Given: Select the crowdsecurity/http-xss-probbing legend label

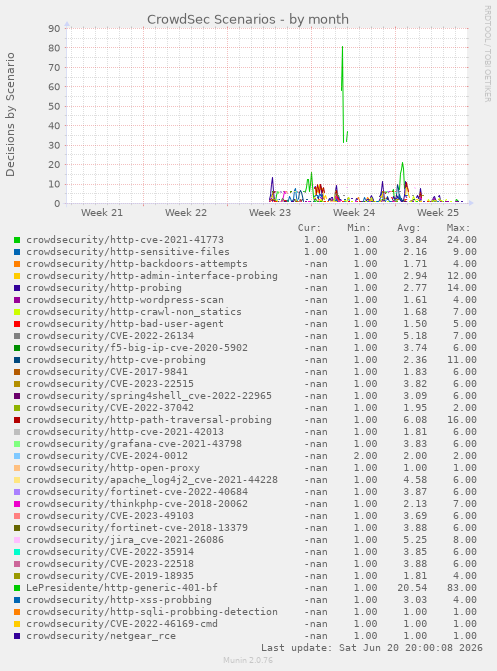Looking at the screenshot, I should 119,600.
